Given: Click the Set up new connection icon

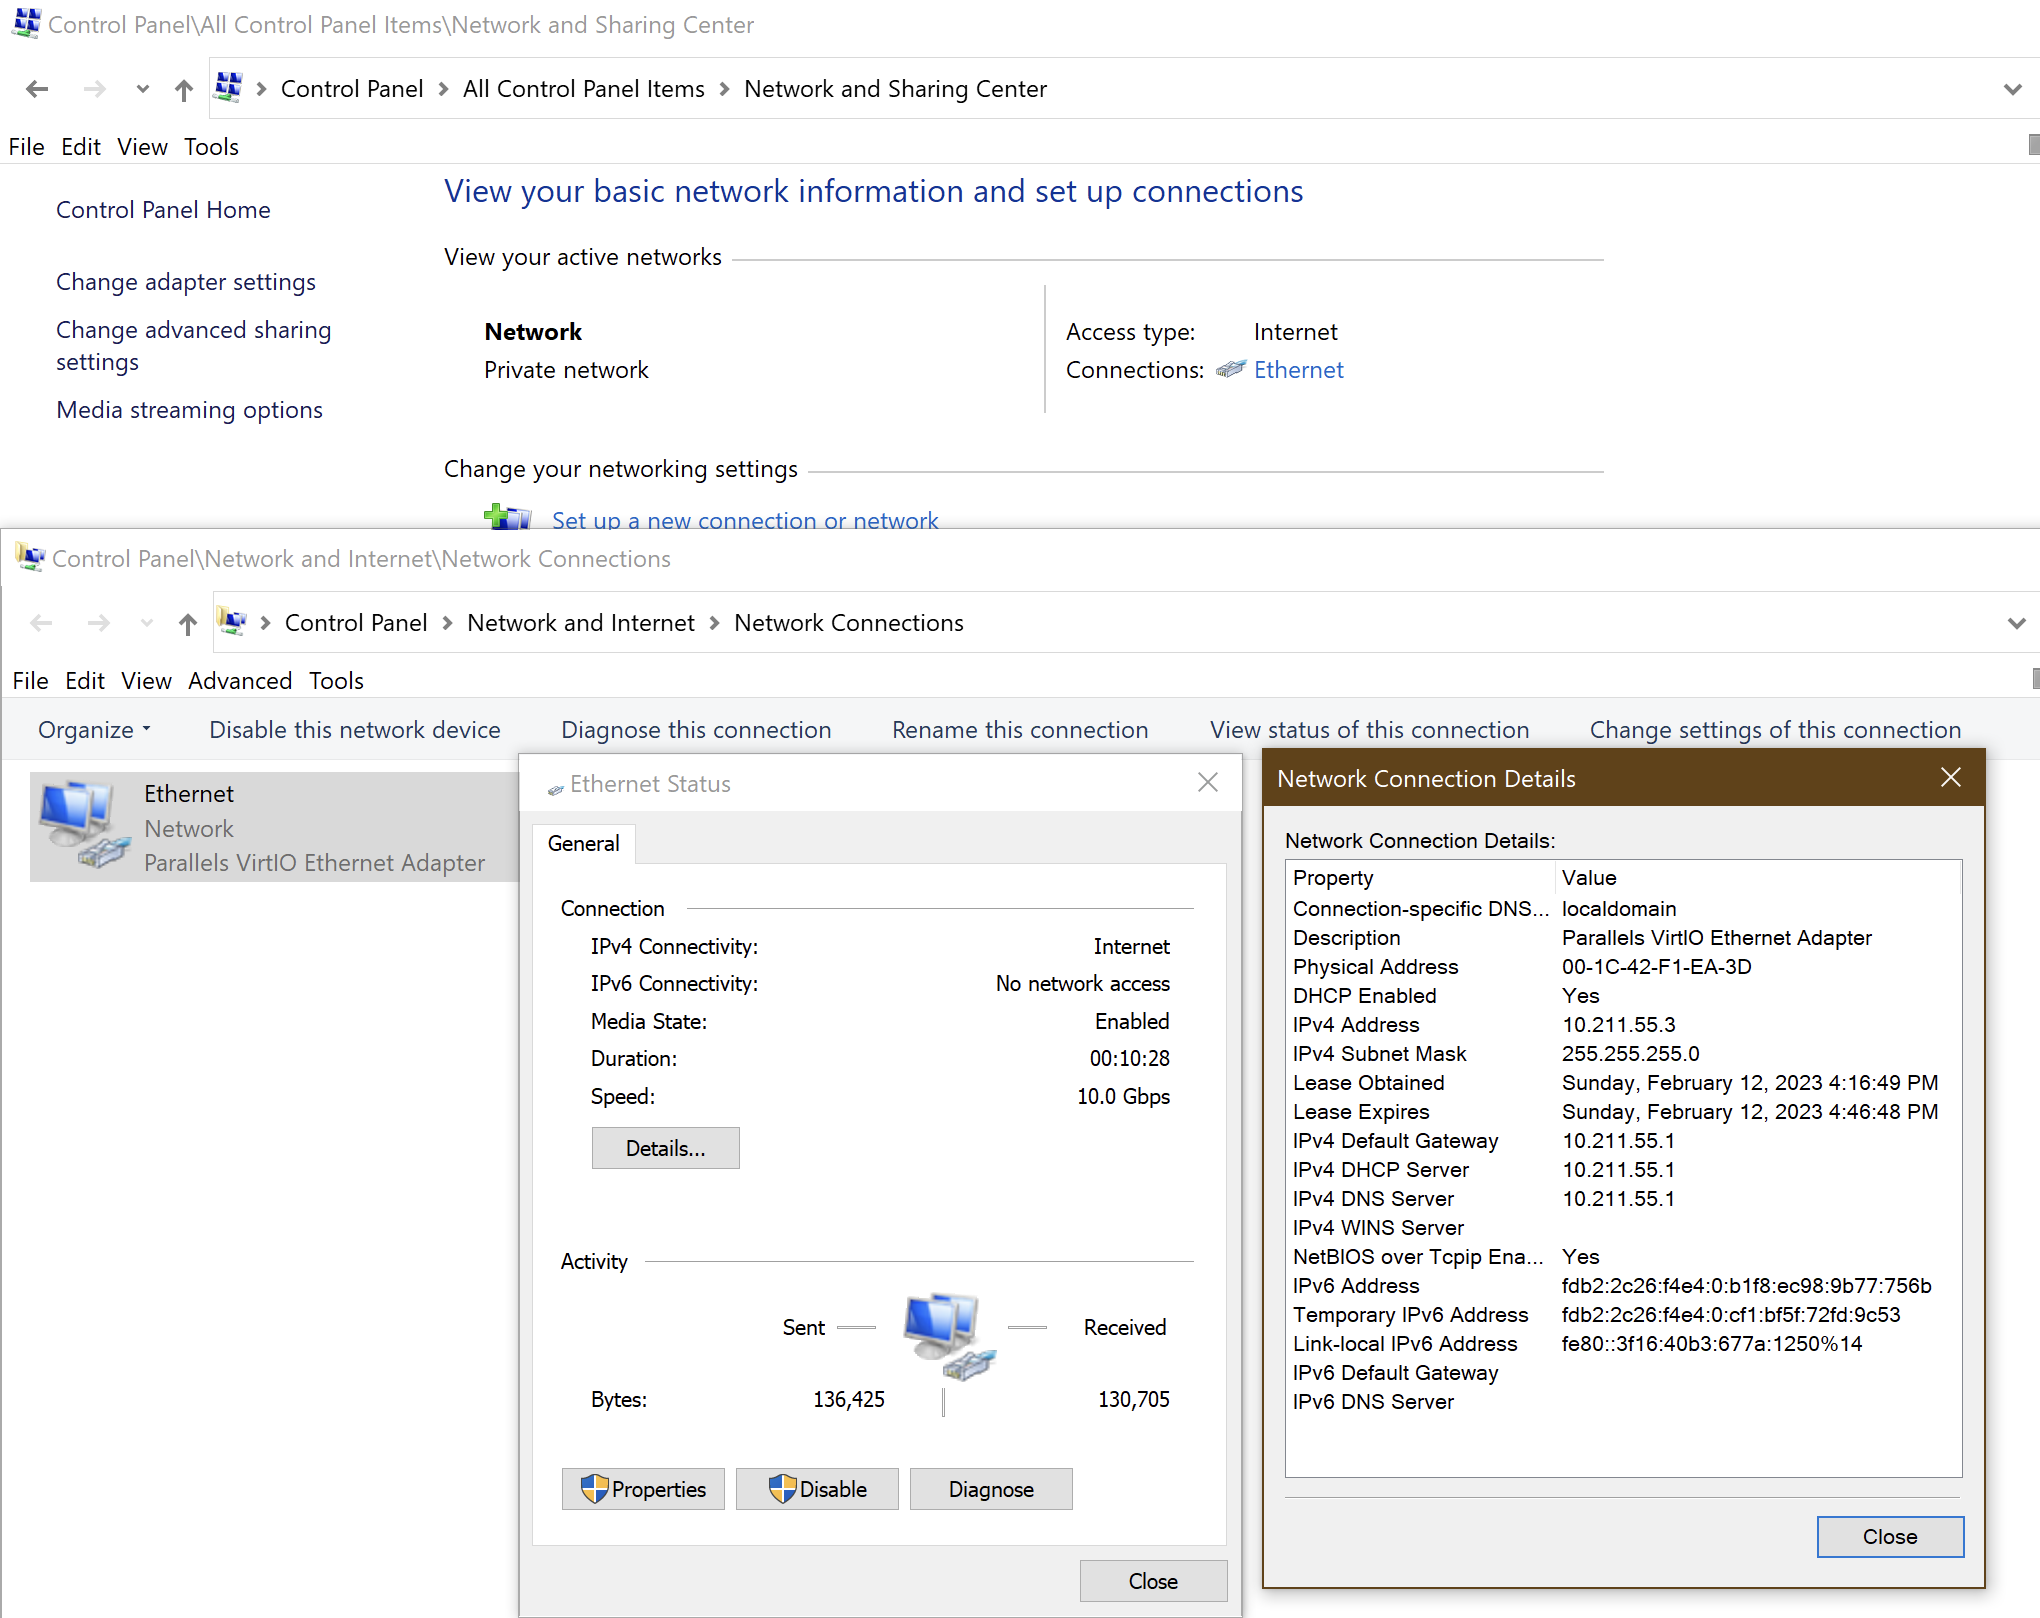Looking at the screenshot, I should [x=508, y=518].
